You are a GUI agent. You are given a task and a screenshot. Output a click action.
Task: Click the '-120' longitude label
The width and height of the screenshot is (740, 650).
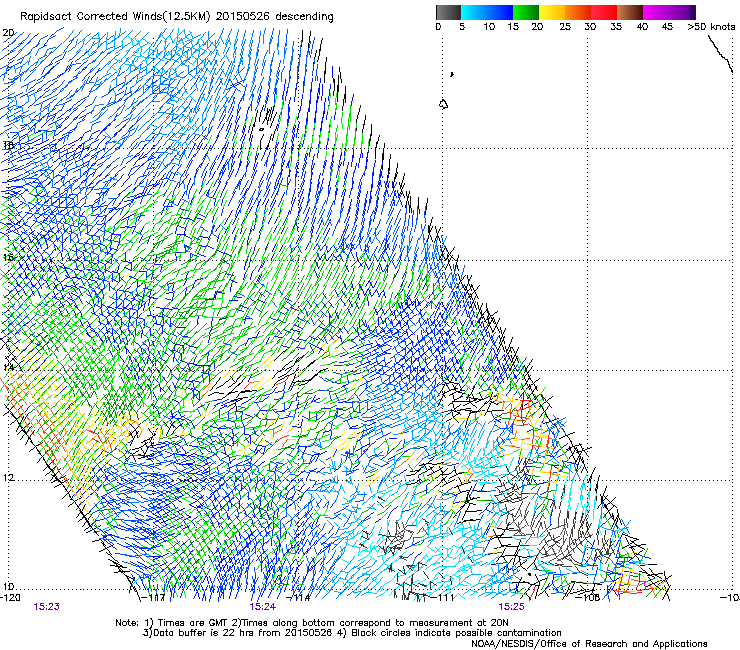(x=10, y=598)
